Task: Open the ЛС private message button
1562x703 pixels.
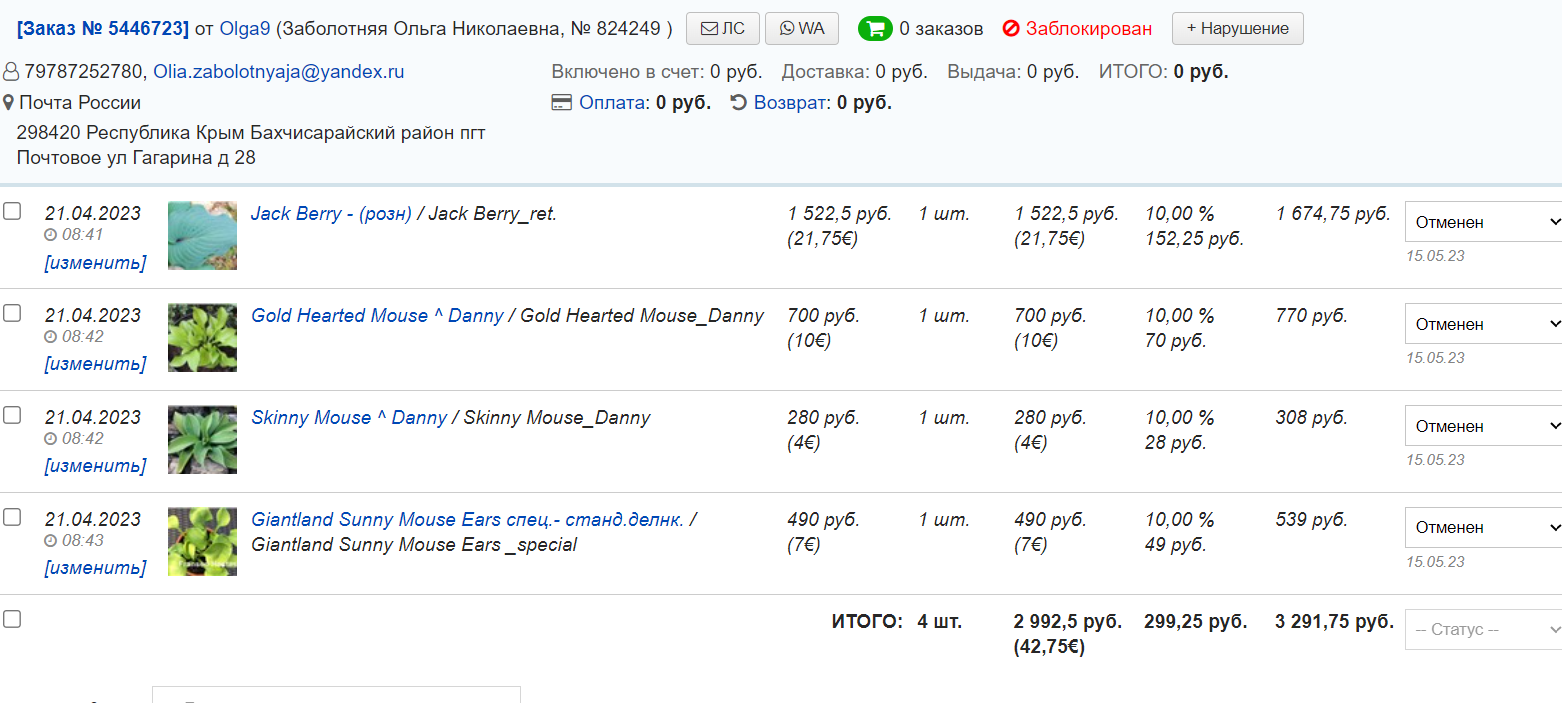Action: click(x=722, y=29)
